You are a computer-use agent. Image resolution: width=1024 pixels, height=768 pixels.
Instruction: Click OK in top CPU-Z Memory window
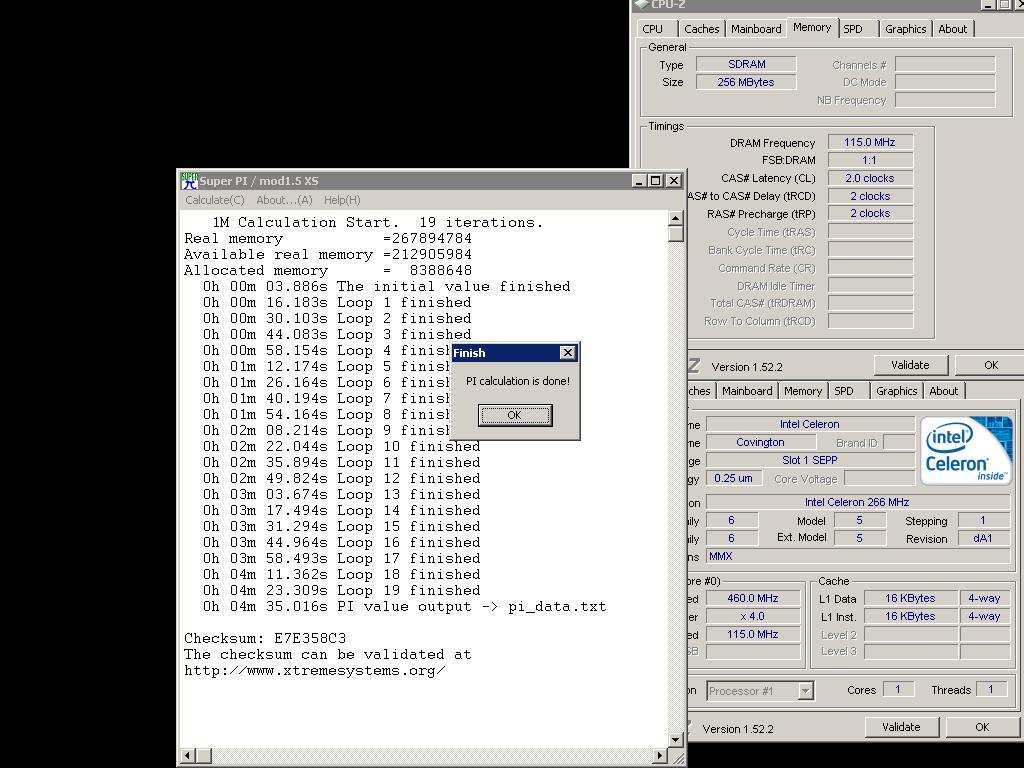991,365
